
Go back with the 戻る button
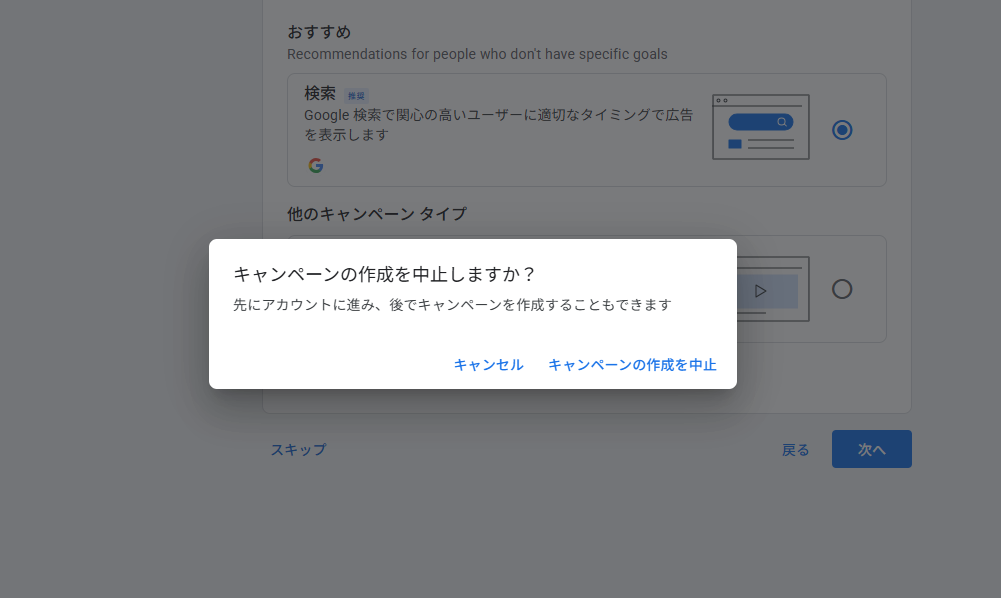[x=795, y=450]
